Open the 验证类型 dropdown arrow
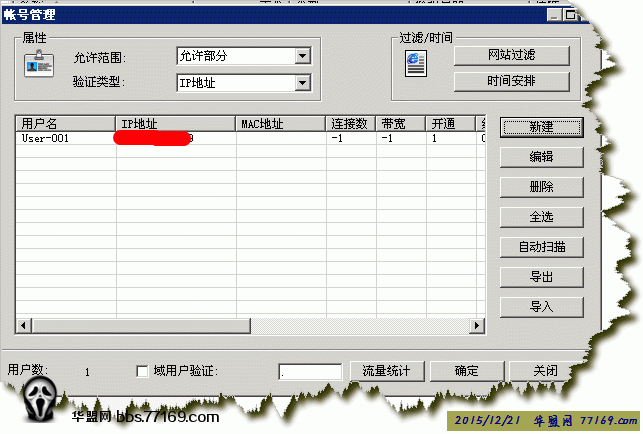 [302, 83]
